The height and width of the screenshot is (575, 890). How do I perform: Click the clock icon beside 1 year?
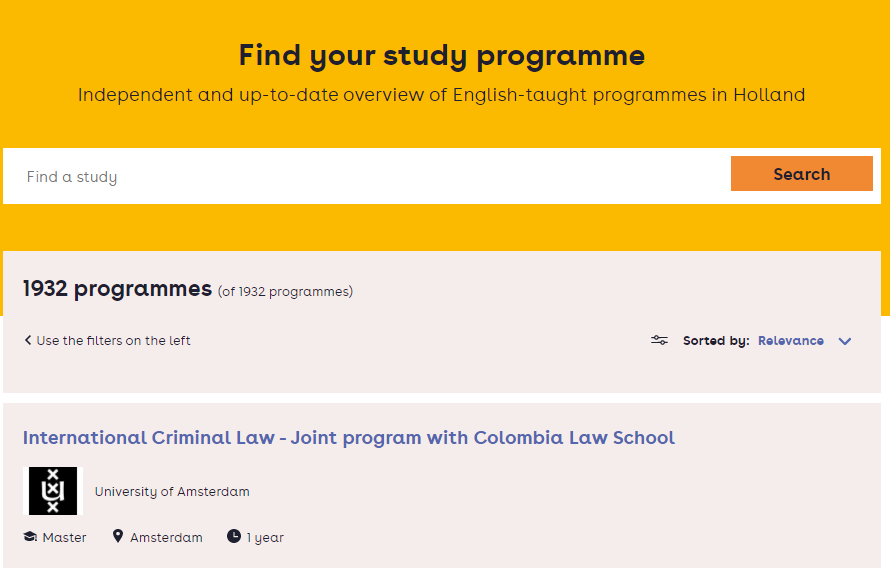click(234, 536)
